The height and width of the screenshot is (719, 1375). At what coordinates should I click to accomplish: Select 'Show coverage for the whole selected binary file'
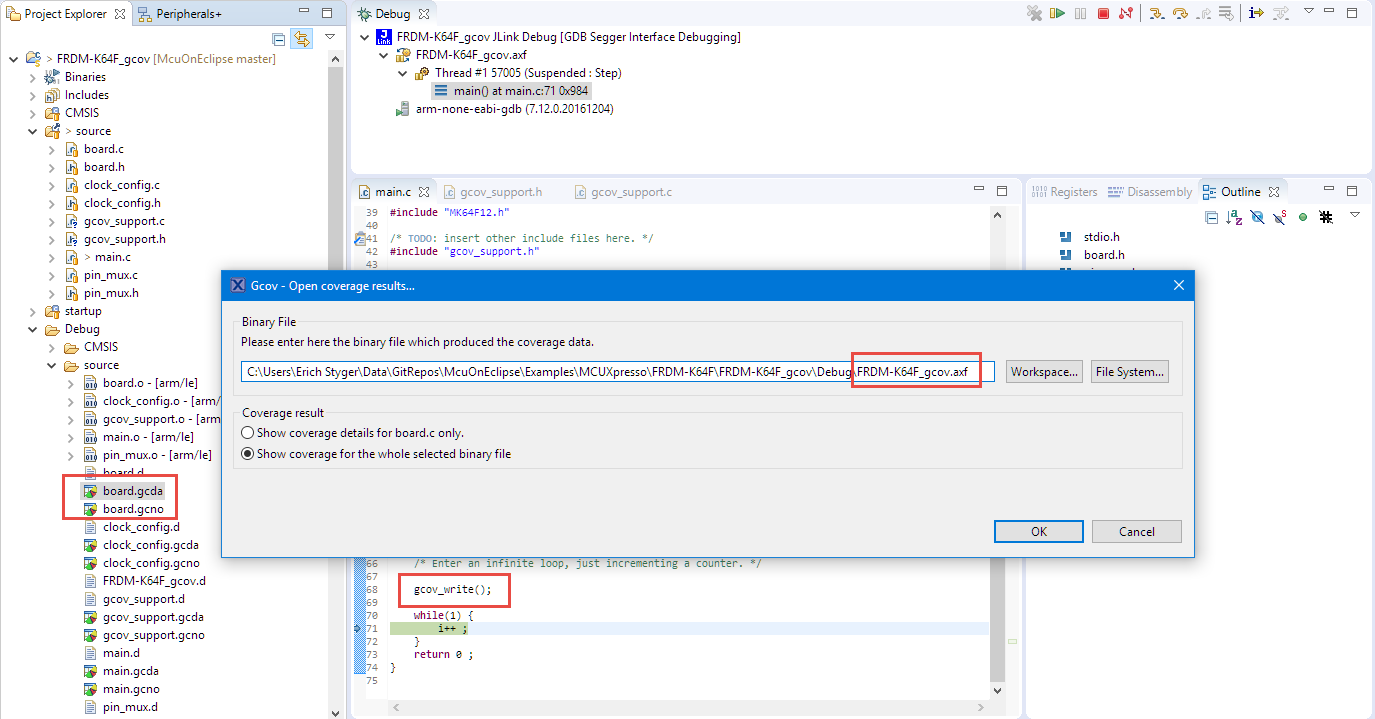pos(248,453)
